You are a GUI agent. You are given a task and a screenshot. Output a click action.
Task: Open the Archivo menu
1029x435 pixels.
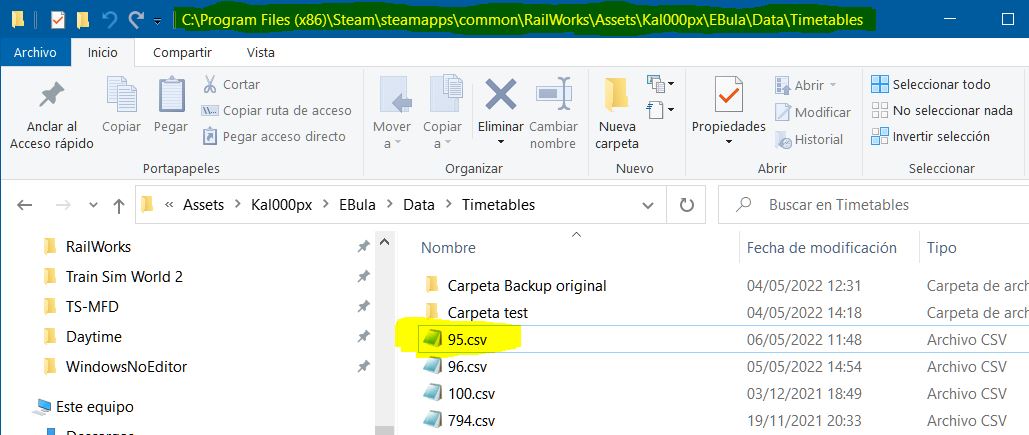(x=35, y=52)
